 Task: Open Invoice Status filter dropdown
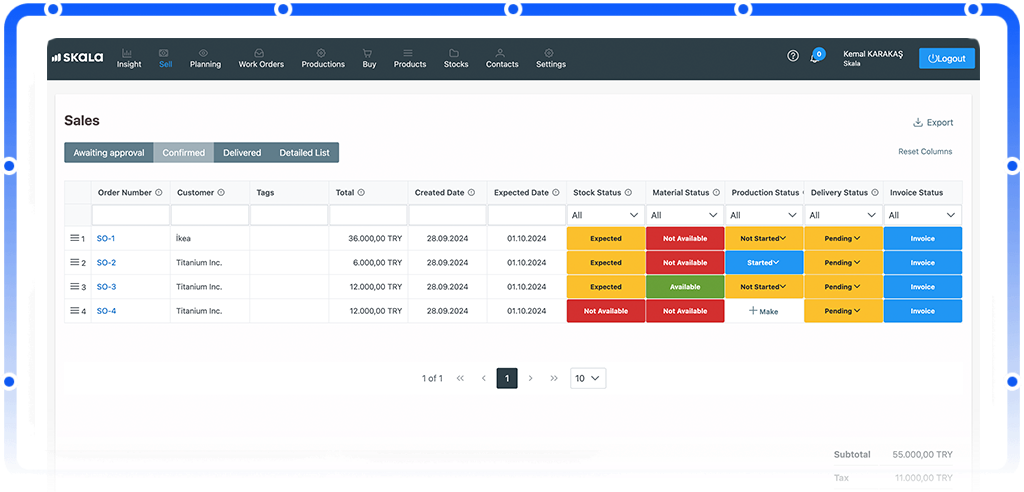(x=922, y=215)
